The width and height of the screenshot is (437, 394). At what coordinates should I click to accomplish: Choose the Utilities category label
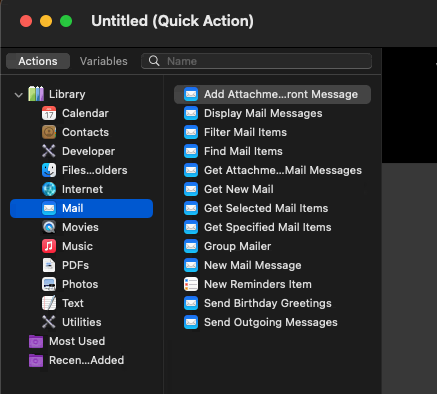coord(82,322)
